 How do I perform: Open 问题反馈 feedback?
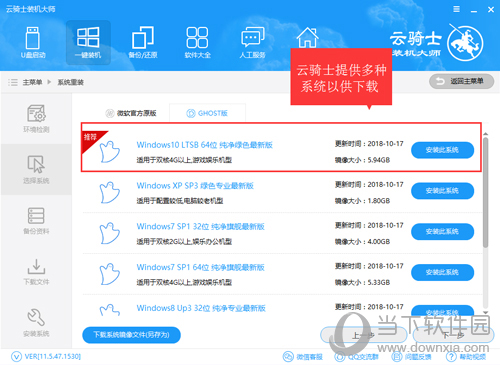[x=411, y=357]
